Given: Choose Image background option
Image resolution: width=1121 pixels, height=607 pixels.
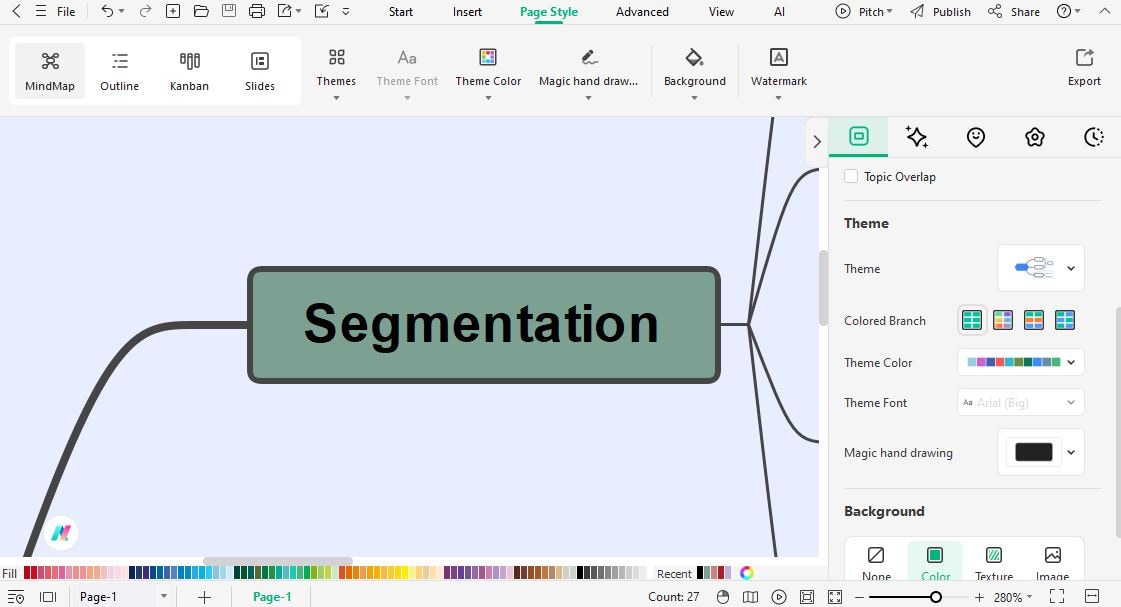Looking at the screenshot, I should (x=1052, y=563).
